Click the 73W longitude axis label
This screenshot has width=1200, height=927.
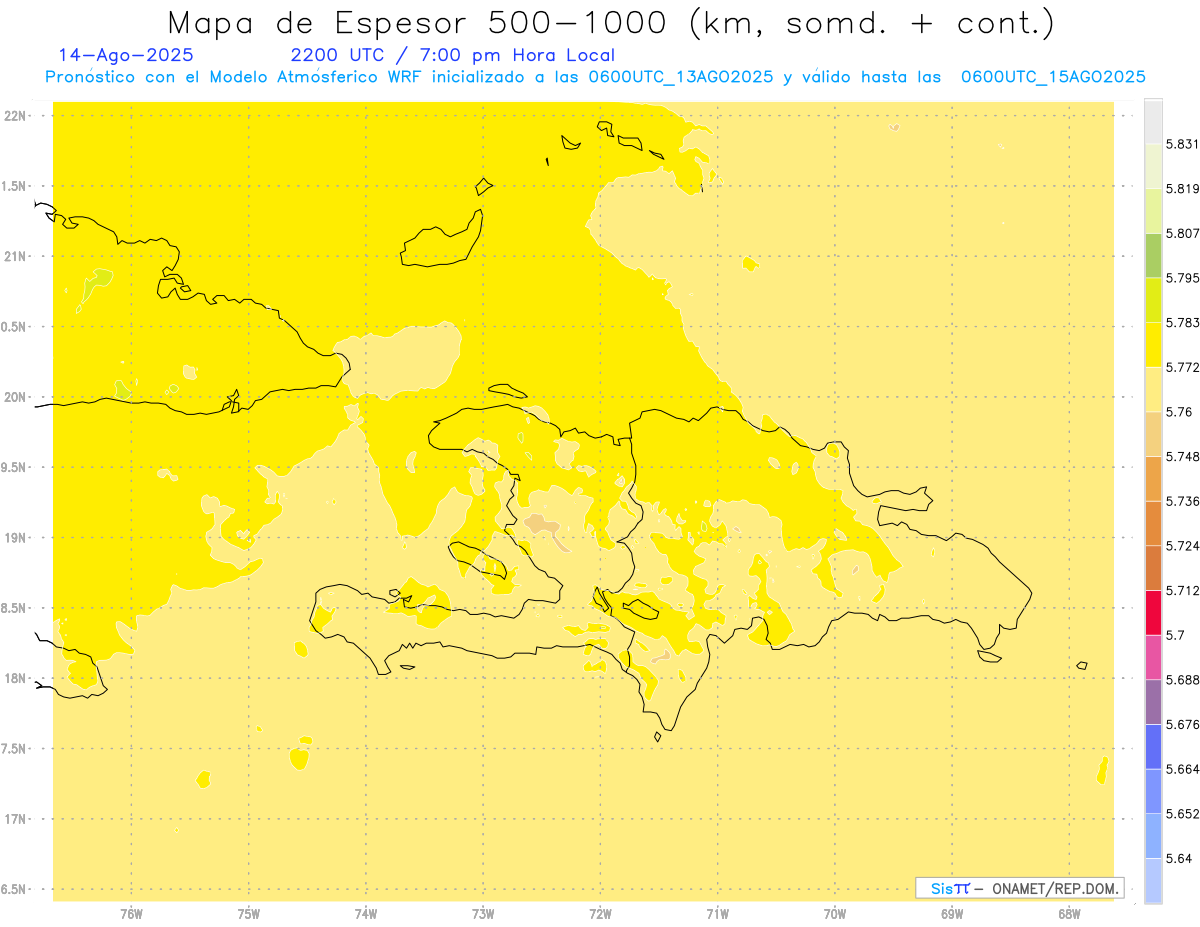483,914
